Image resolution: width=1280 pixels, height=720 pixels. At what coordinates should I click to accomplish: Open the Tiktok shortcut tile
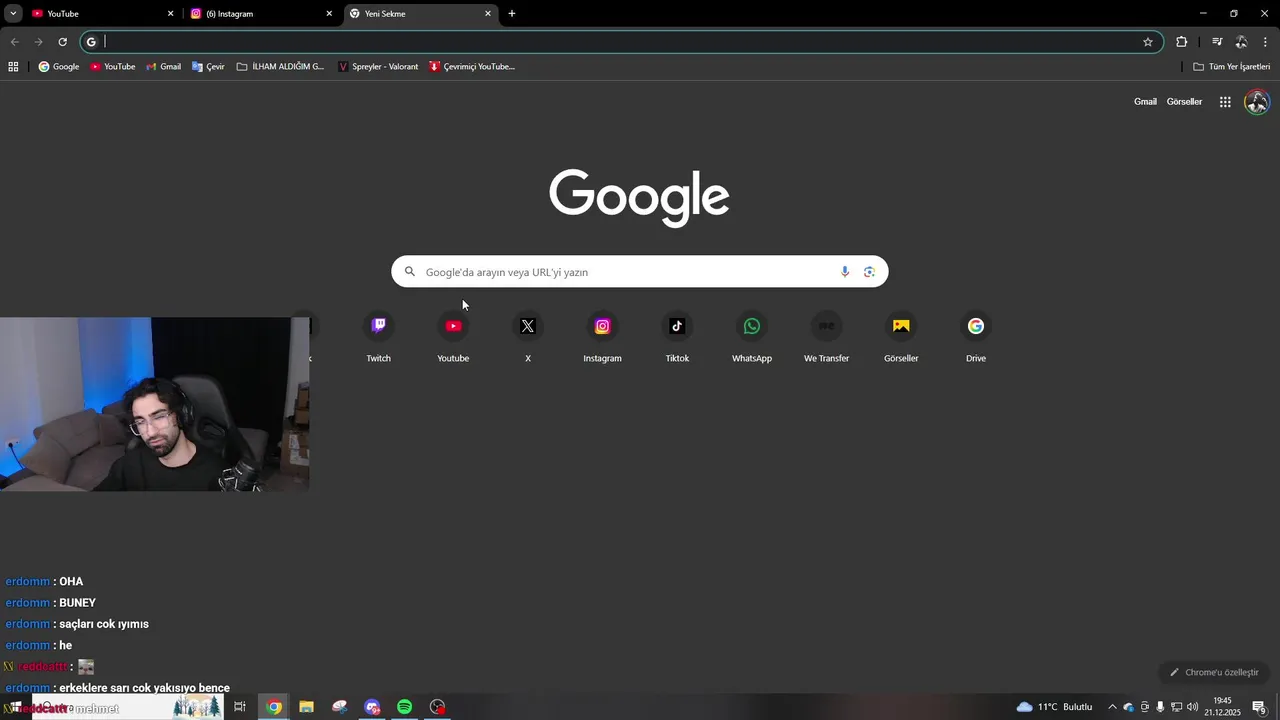tap(677, 337)
